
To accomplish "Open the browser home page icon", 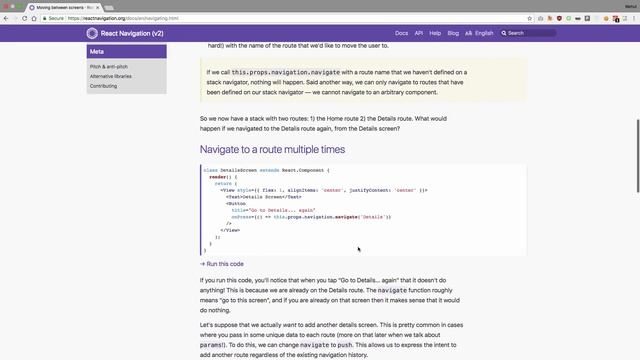I will (x=34, y=18).
